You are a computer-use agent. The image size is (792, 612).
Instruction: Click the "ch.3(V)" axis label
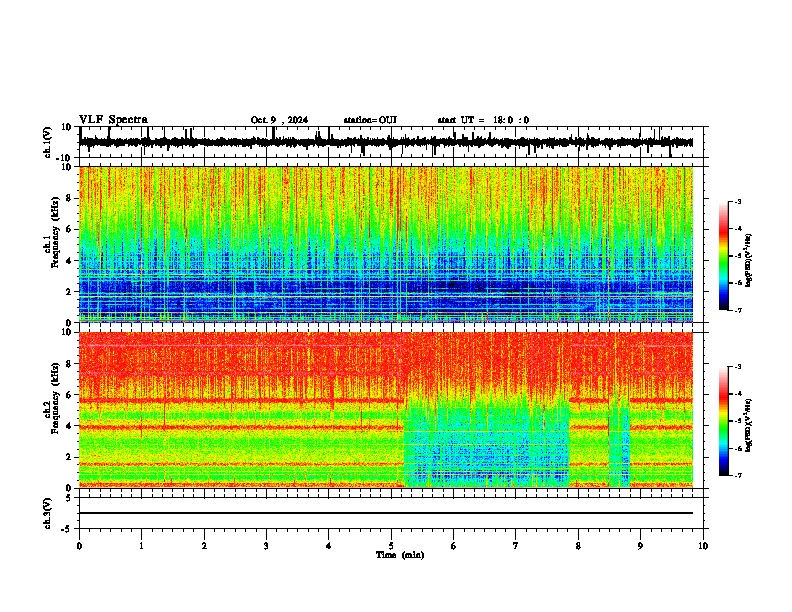(48, 513)
